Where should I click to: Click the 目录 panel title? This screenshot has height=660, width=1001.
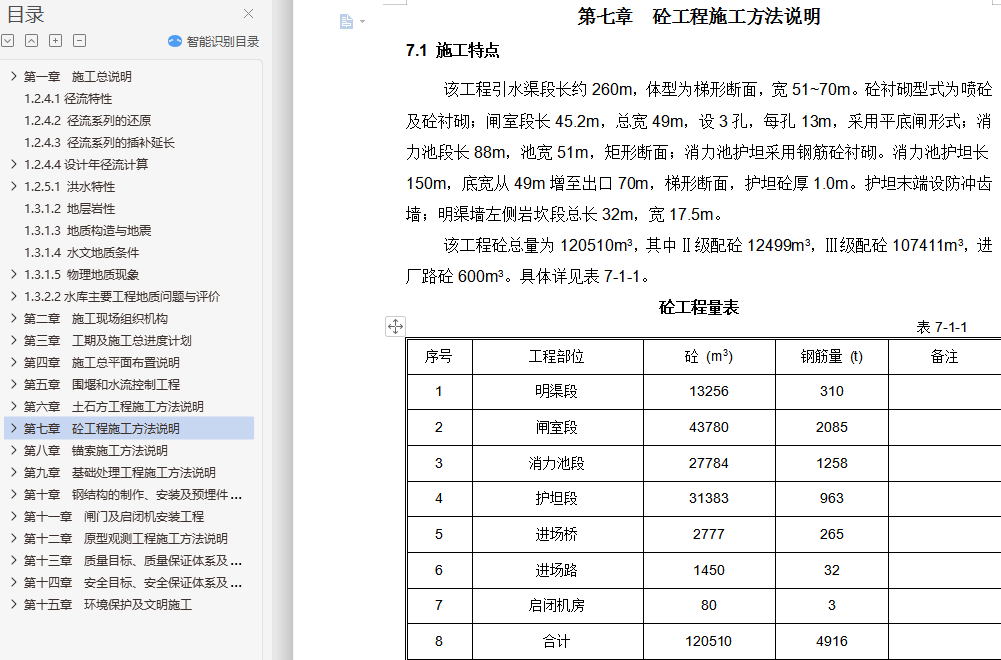pos(26,14)
